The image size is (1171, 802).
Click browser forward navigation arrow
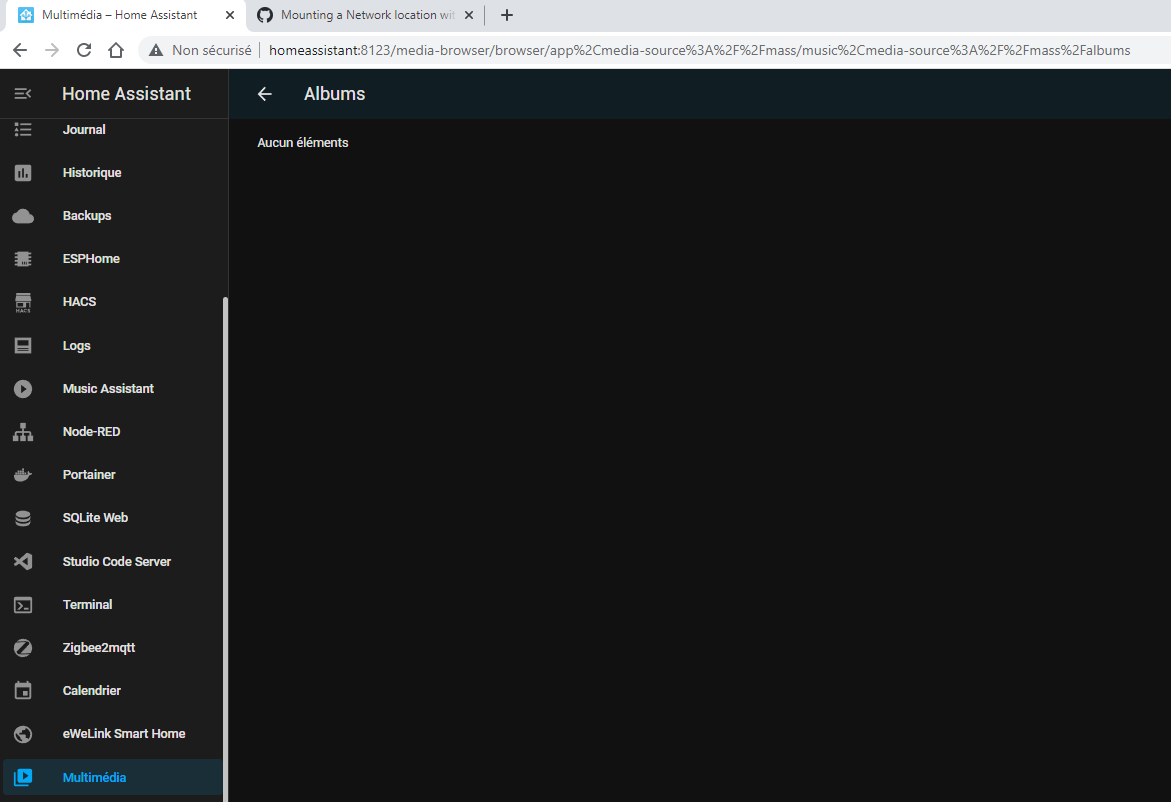click(x=52, y=50)
